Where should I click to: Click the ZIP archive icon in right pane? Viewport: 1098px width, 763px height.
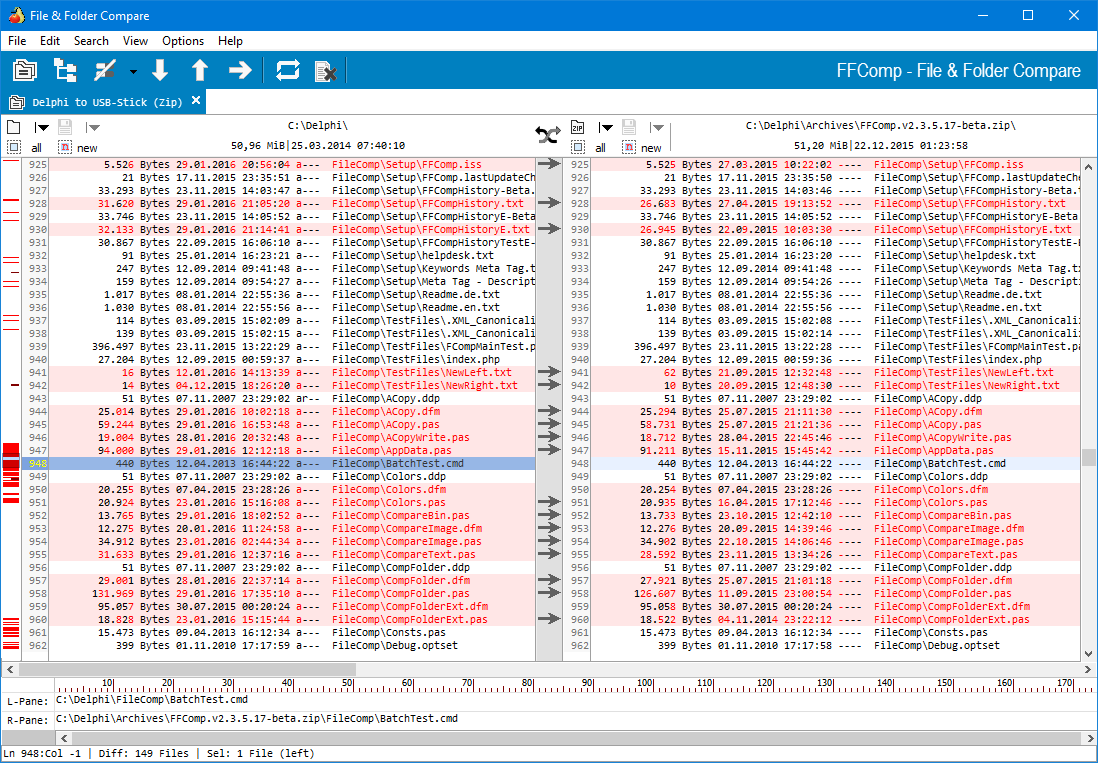(x=578, y=127)
